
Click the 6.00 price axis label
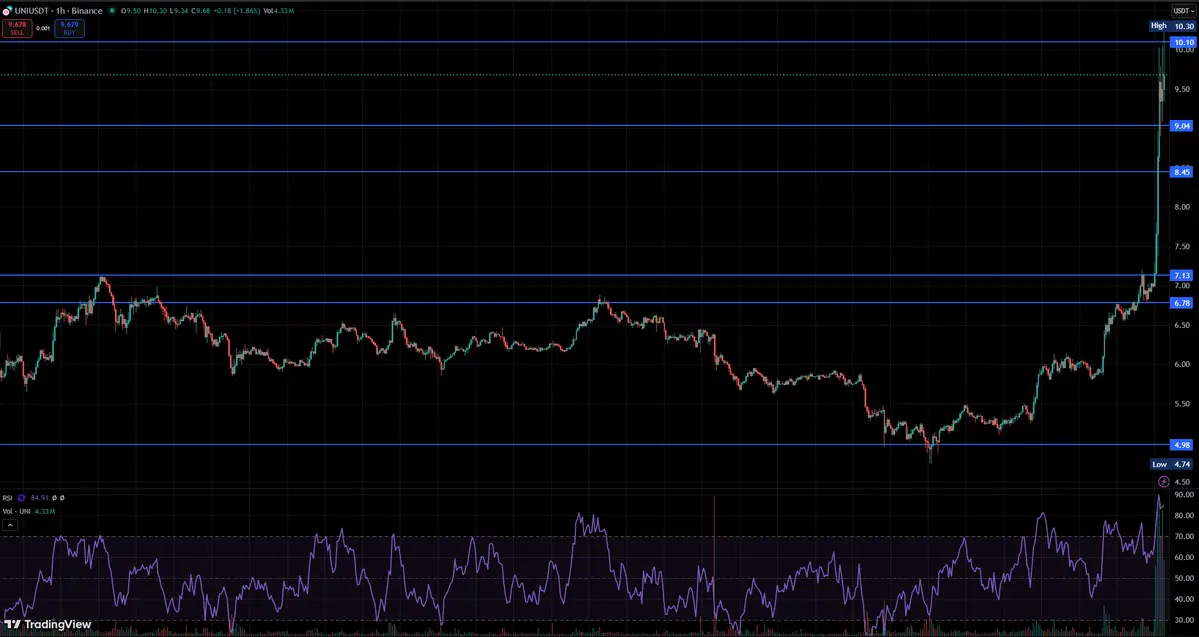(x=1181, y=364)
